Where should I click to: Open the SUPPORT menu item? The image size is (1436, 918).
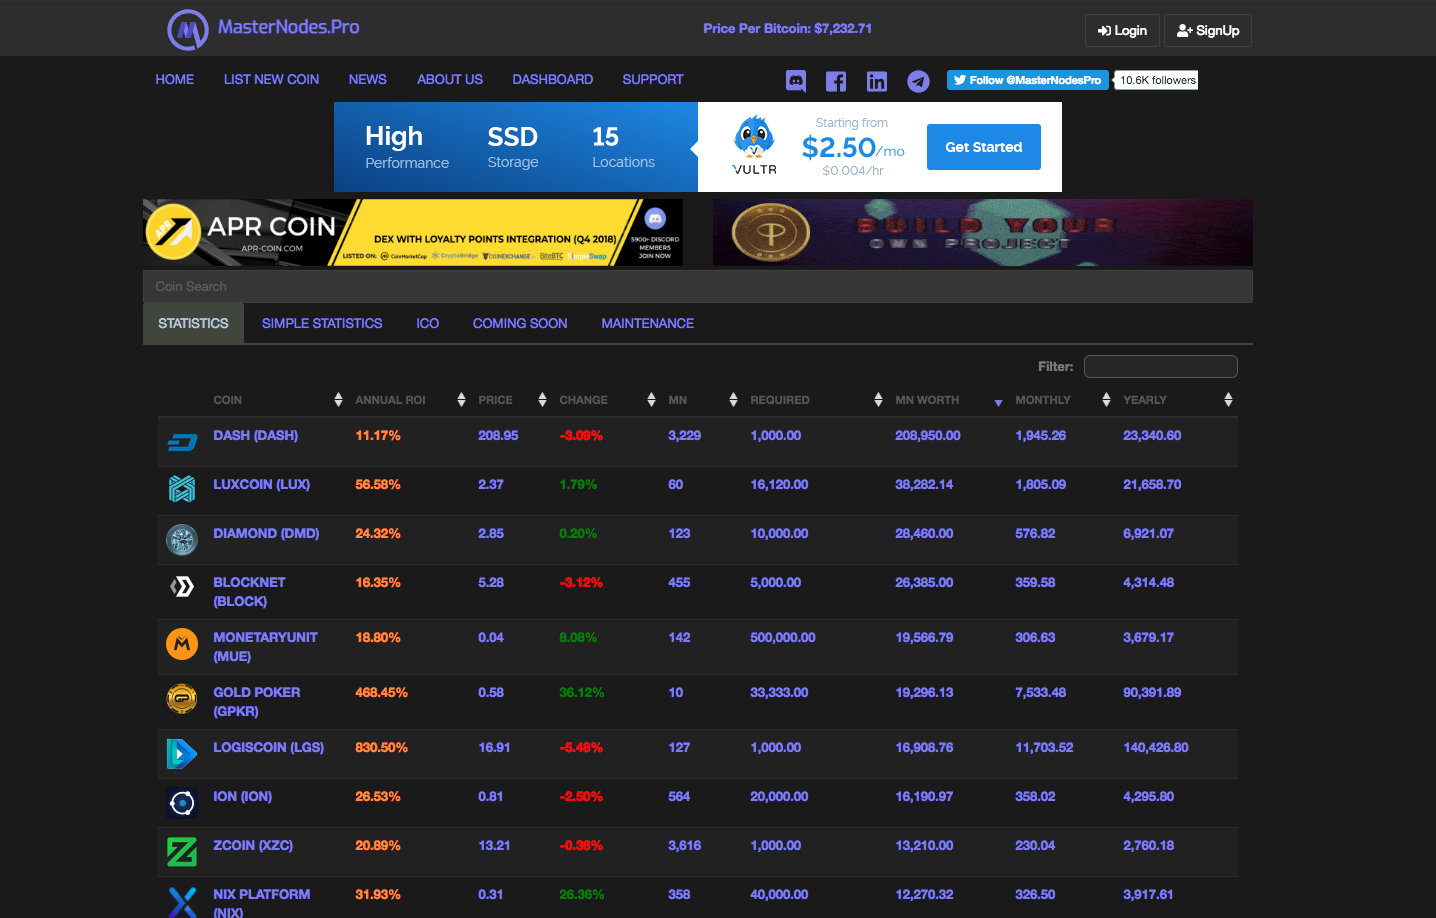(x=653, y=79)
